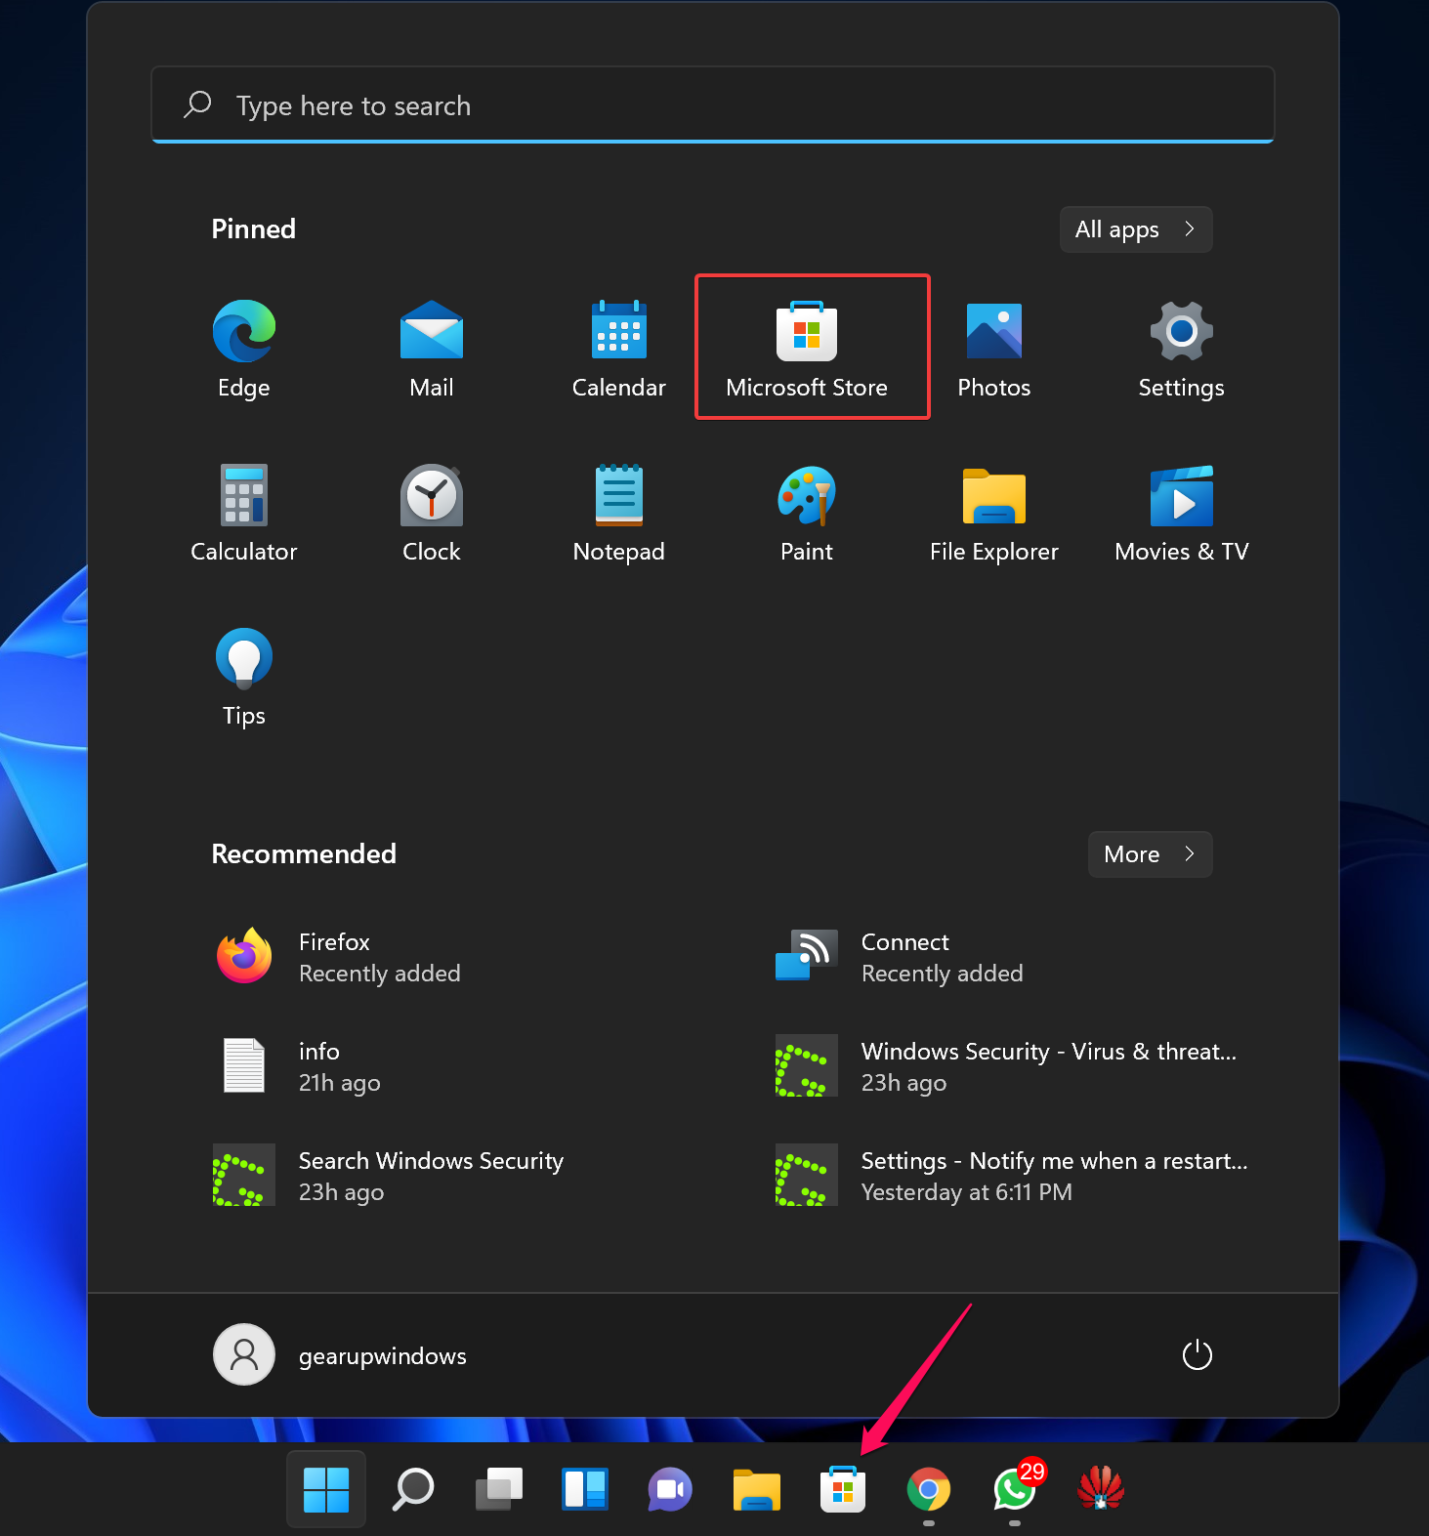
Task: Open Google Chrome on the taskbar
Action: (929, 1490)
